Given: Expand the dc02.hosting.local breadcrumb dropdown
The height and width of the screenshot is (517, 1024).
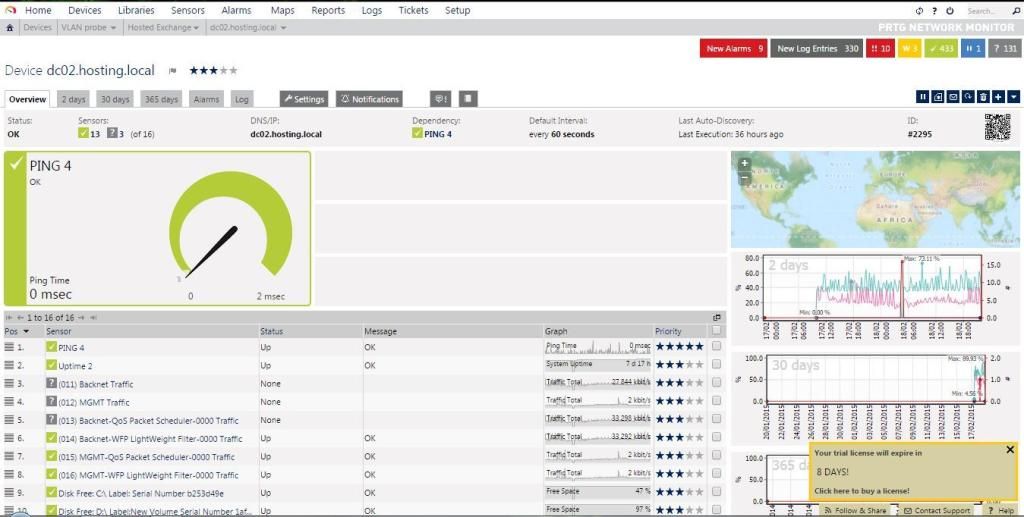Looking at the screenshot, I should [x=283, y=28].
